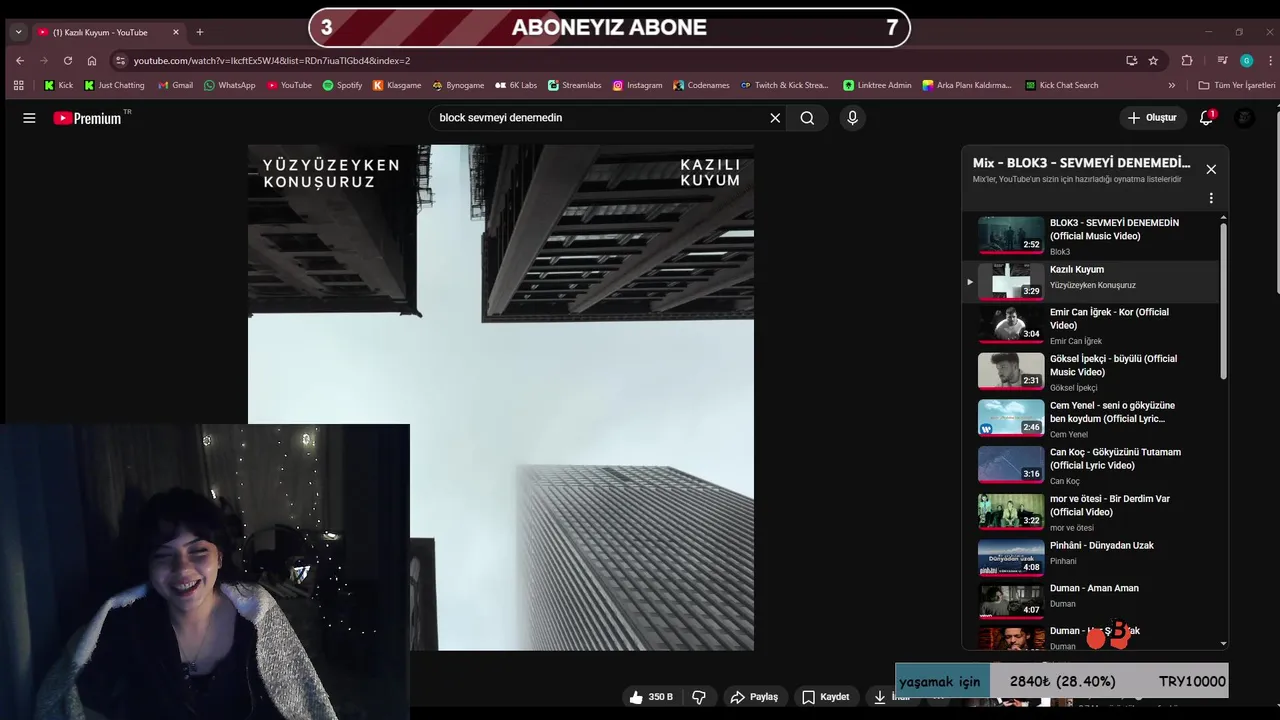Click the Paylaş share button

754,697
